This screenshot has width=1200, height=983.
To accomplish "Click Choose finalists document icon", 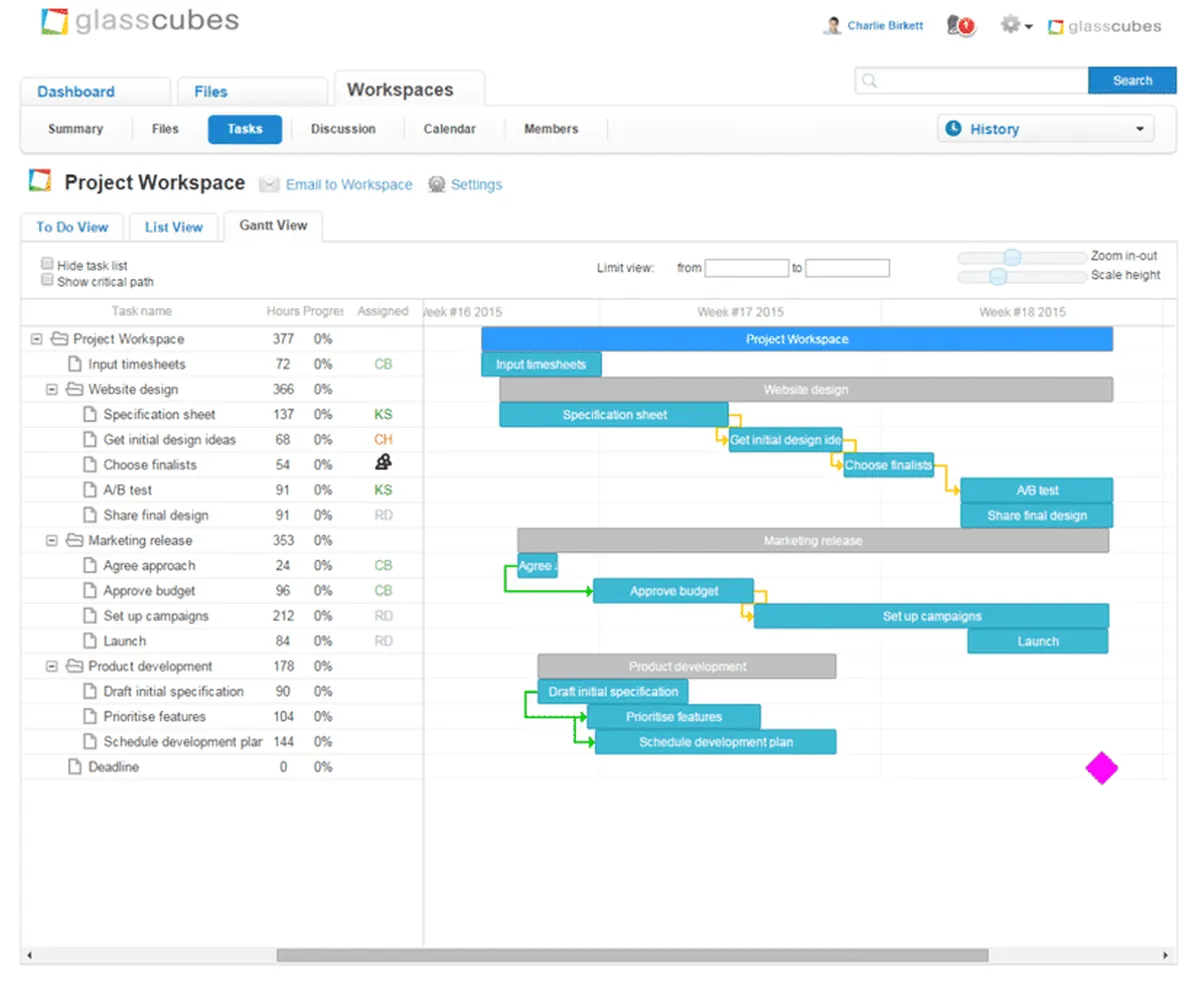I will (89, 465).
